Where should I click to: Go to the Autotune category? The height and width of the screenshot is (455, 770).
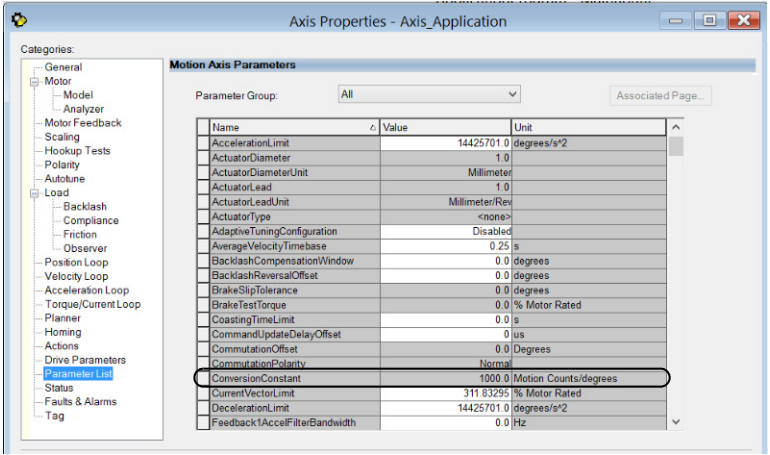(66, 179)
